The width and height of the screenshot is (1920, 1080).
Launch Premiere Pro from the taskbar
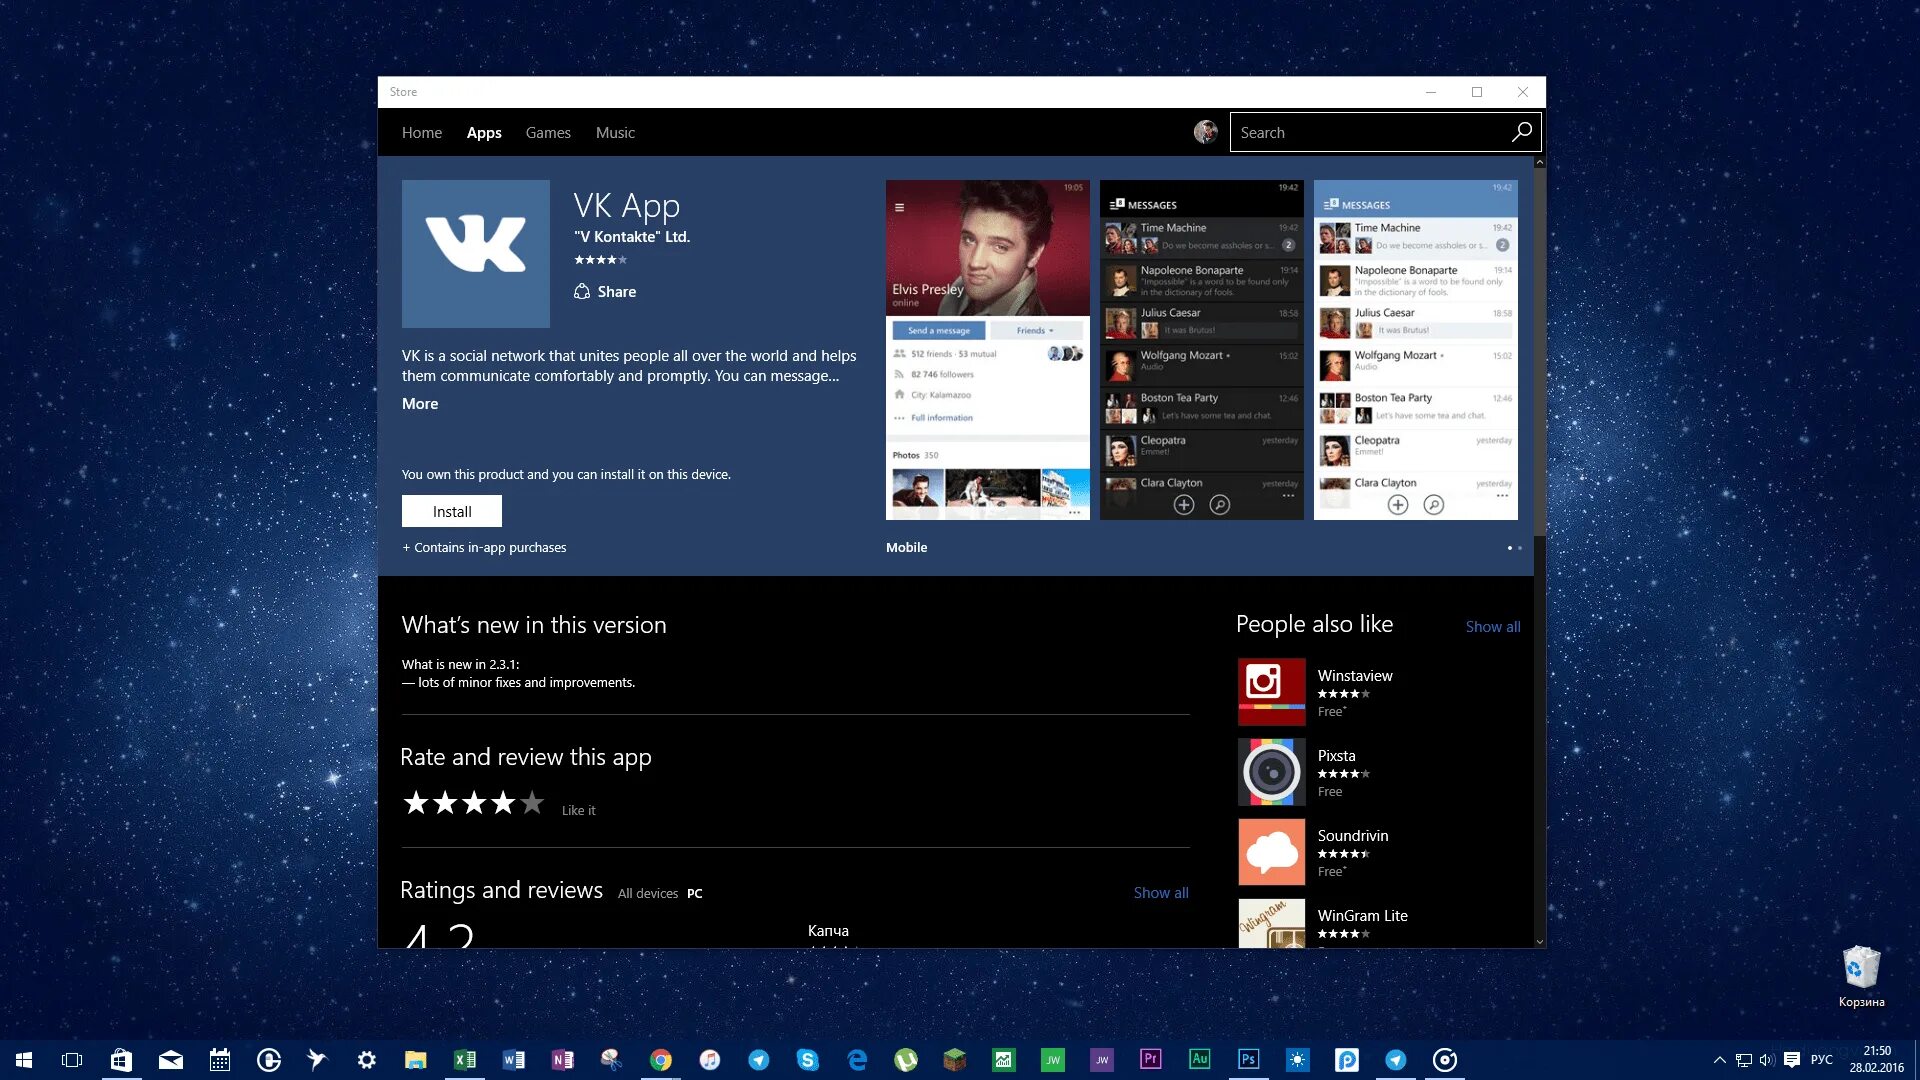(1151, 1060)
